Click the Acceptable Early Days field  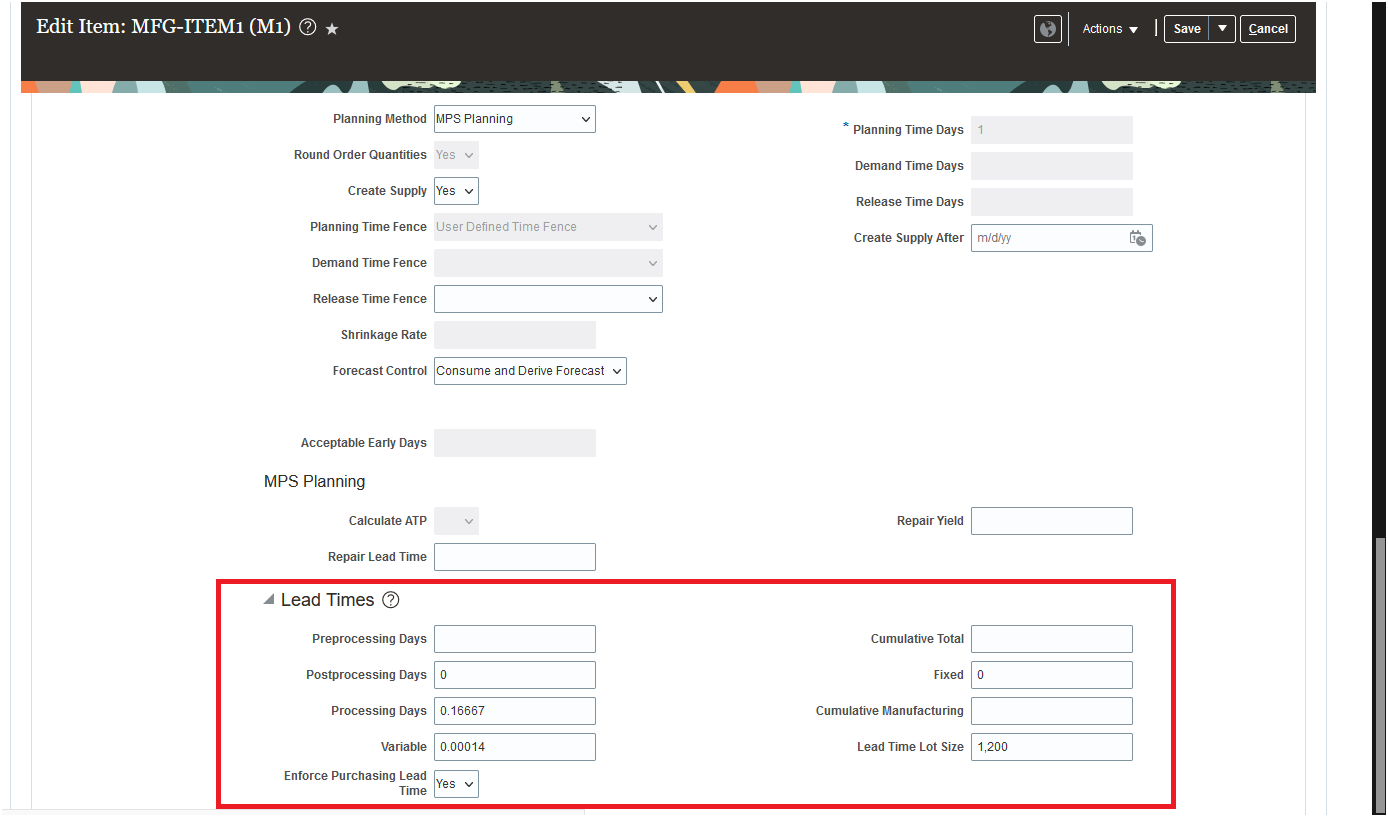coord(515,443)
